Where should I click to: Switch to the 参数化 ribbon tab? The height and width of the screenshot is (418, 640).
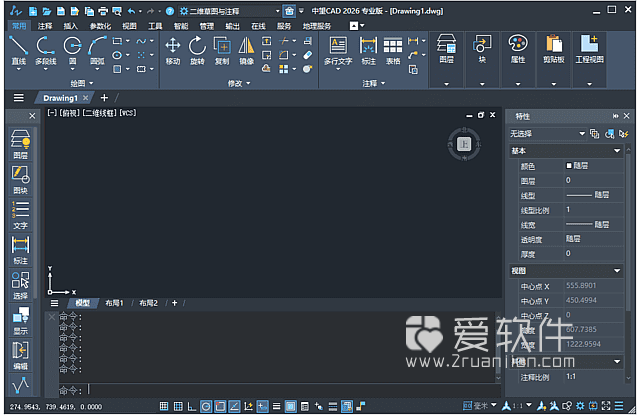coord(100,26)
